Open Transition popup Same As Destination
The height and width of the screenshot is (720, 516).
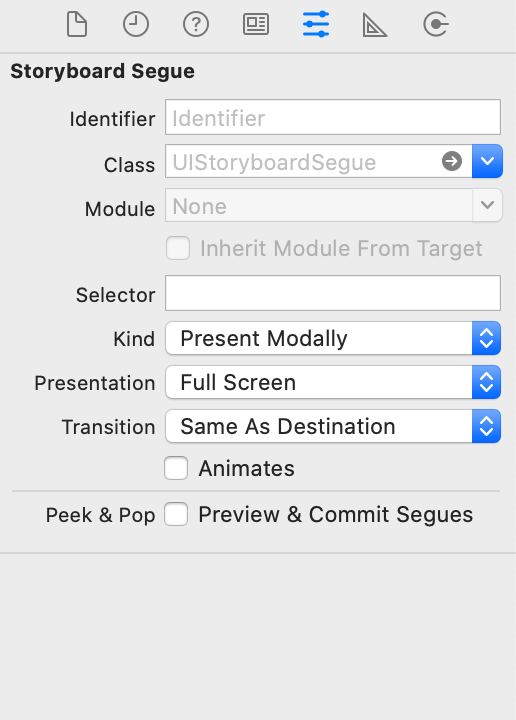pos(333,427)
